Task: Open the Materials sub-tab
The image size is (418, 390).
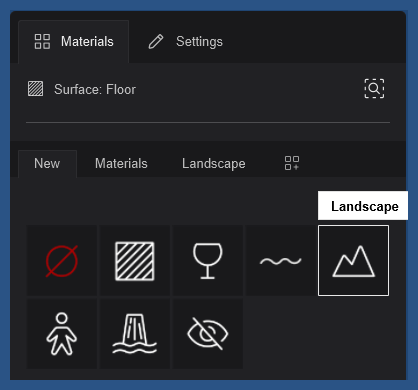Action: 121,164
